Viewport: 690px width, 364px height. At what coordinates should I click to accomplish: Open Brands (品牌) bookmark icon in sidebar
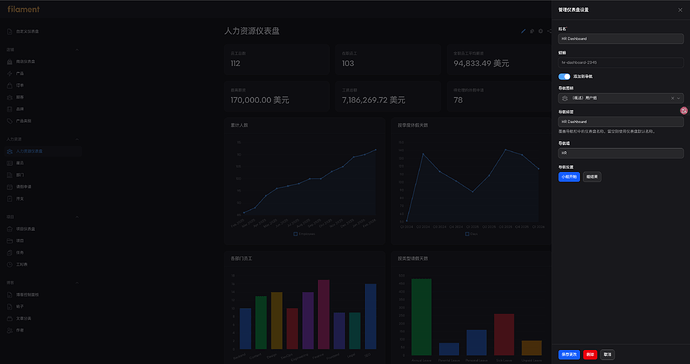point(10,109)
